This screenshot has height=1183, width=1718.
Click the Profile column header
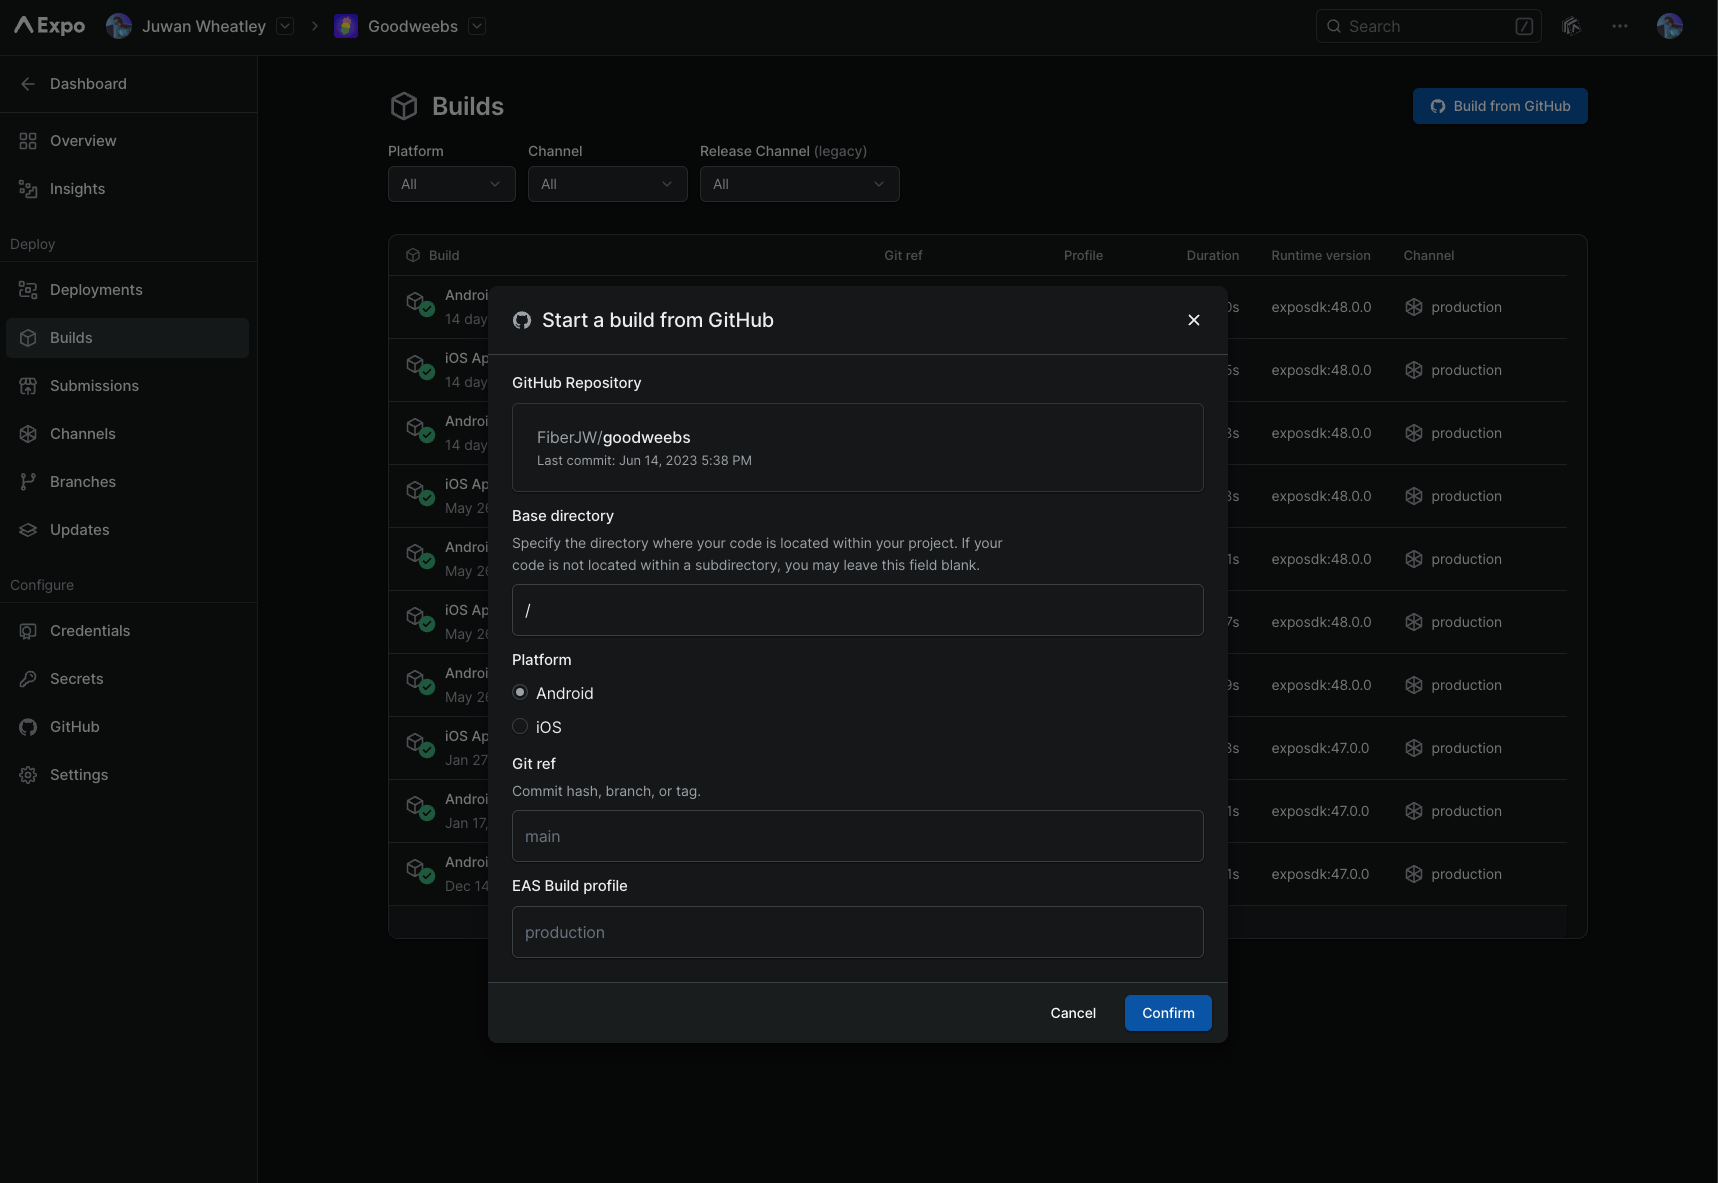click(x=1083, y=256)
